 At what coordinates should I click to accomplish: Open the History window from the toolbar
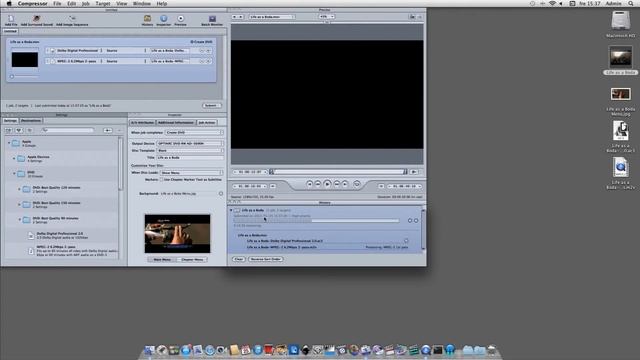point(147,19)
